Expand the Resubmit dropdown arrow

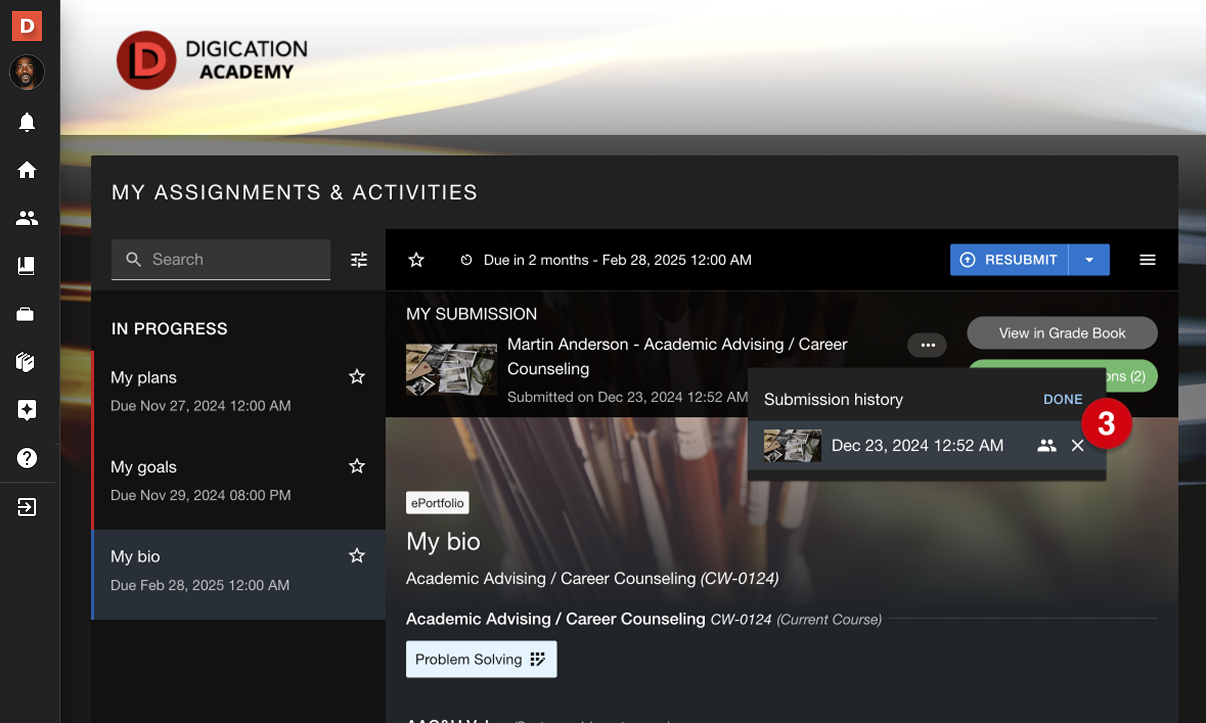pos(1089,260)
